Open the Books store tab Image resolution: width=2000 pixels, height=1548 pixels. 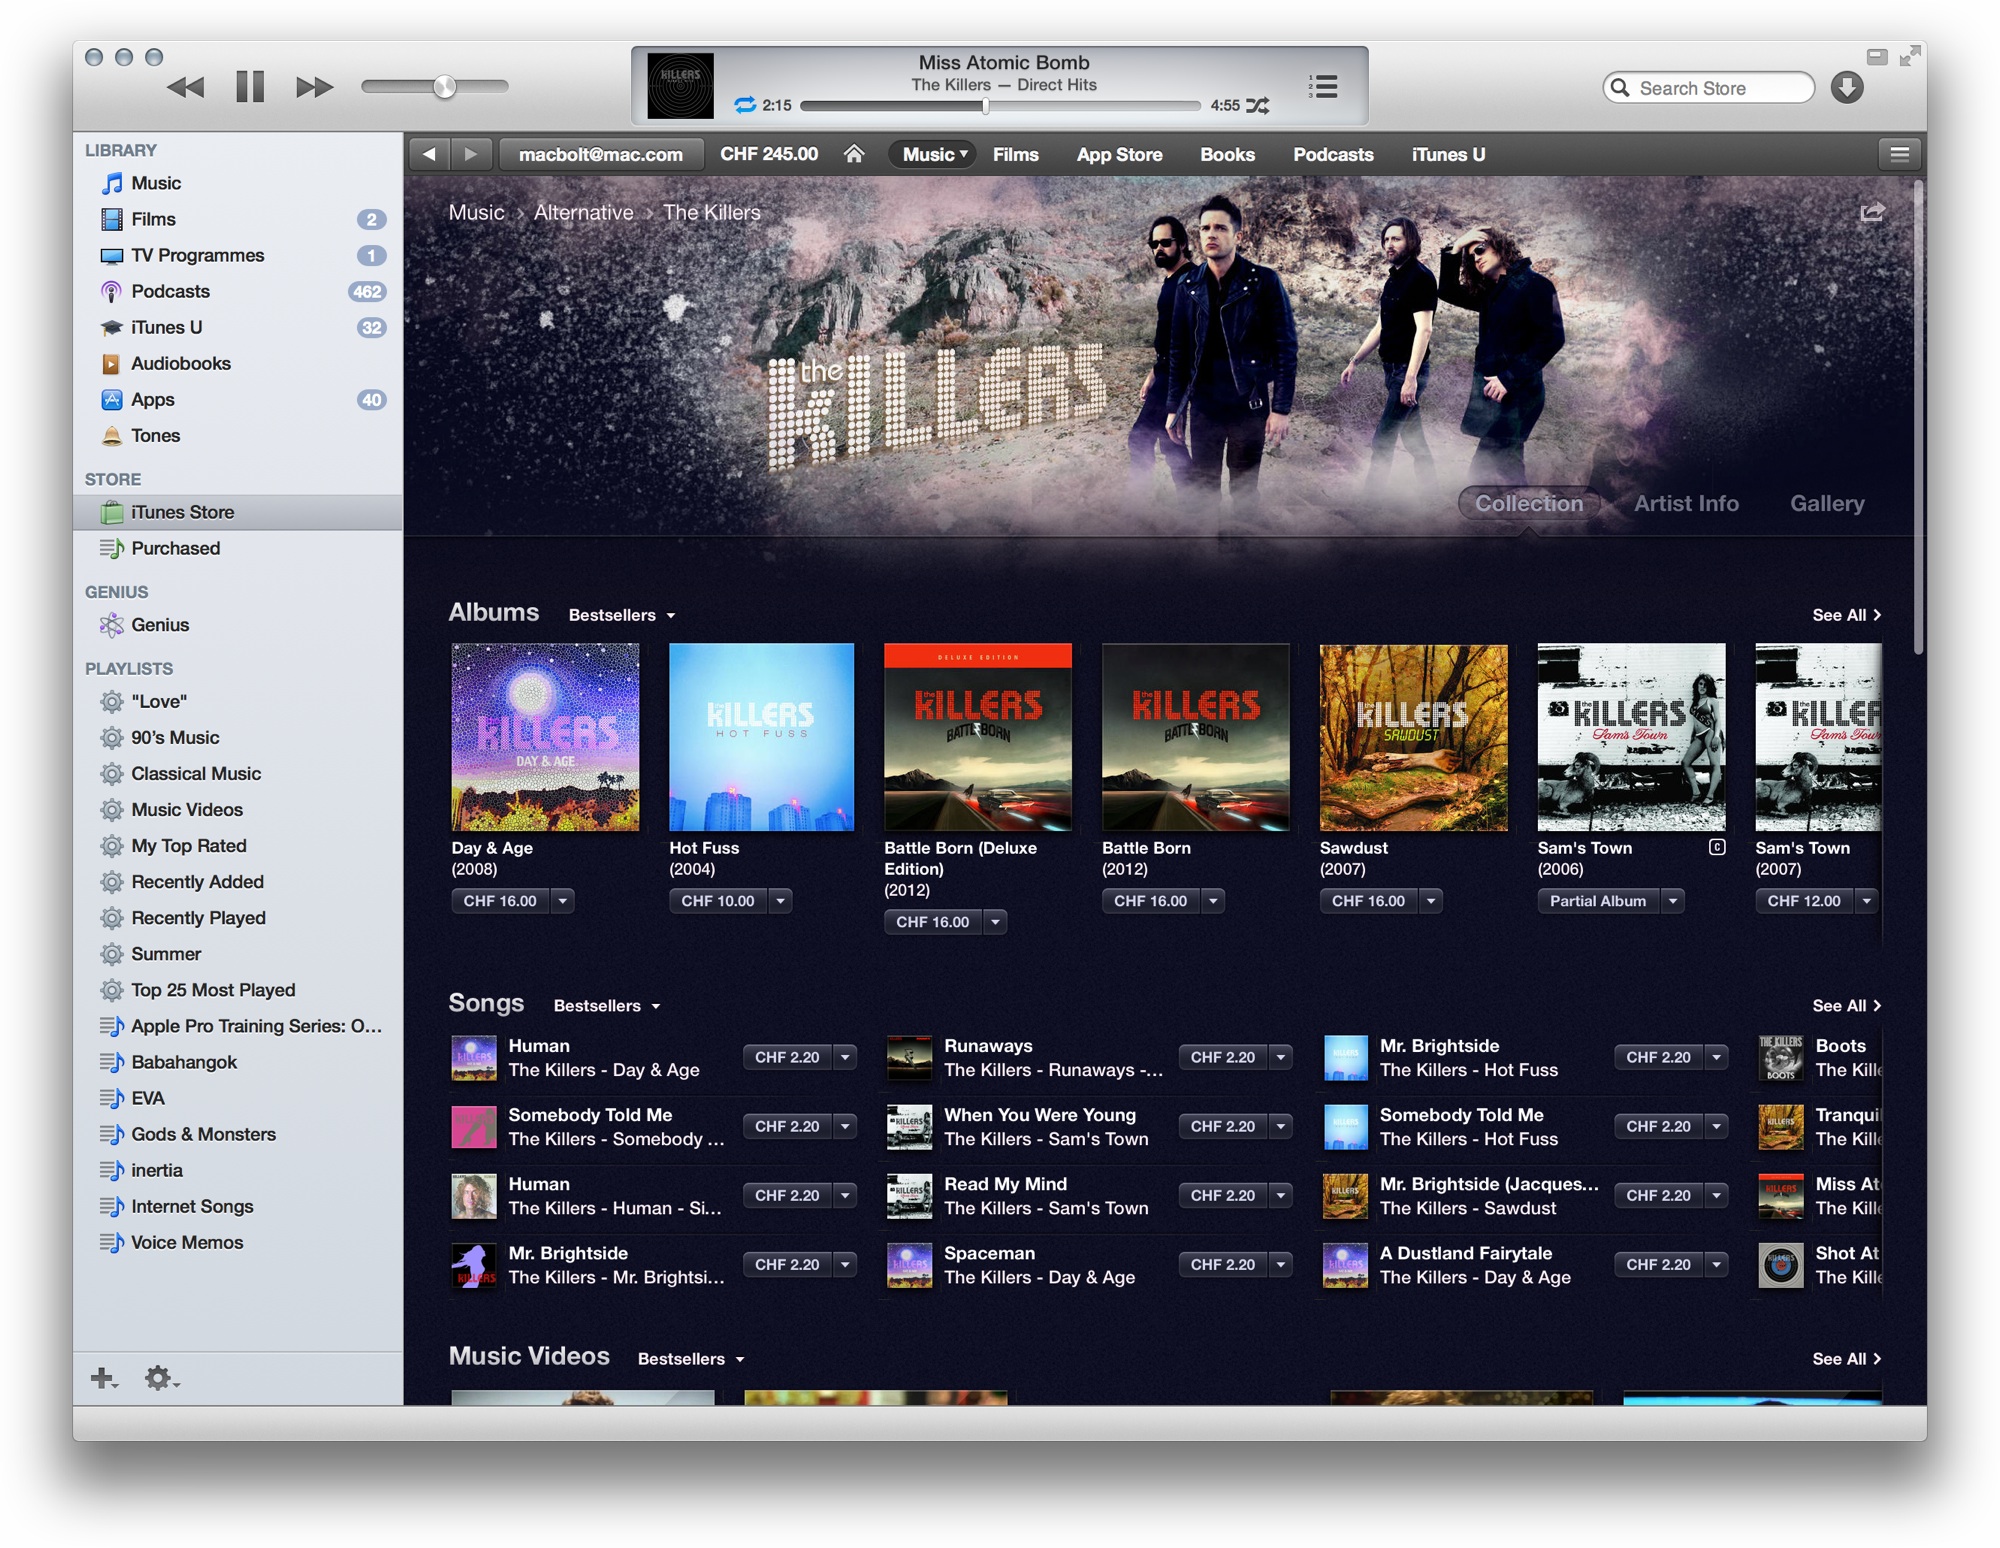[1227, 154]
